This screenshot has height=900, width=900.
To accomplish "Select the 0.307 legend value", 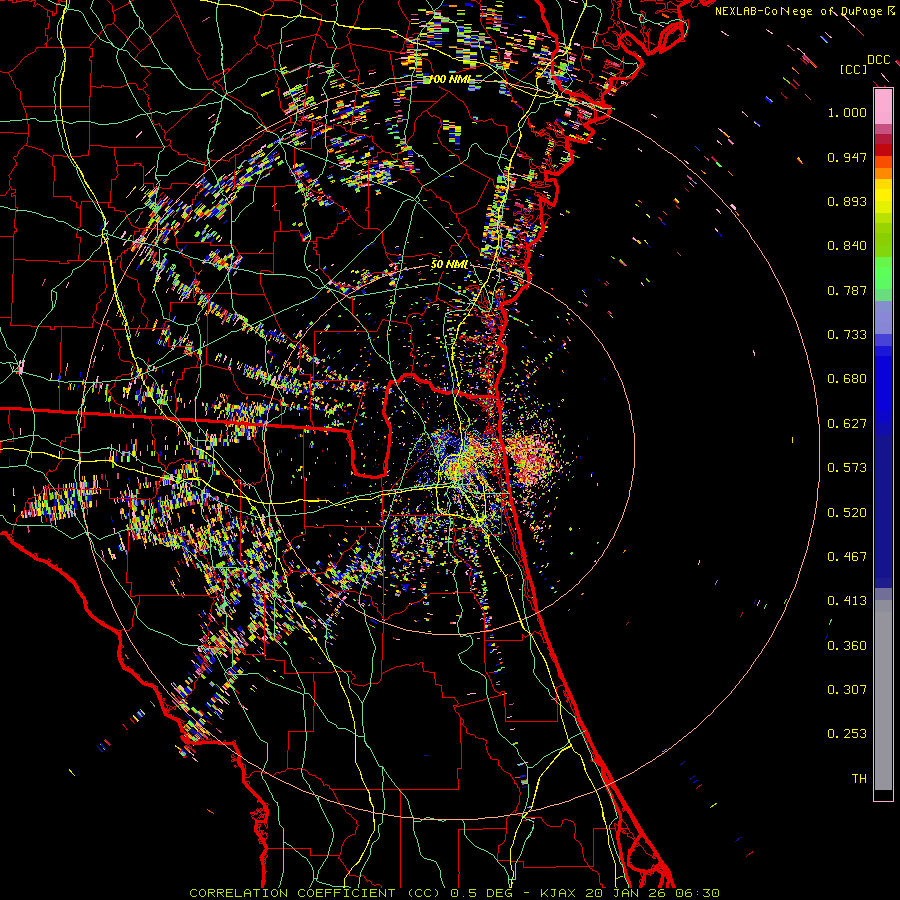I will [847, 690].
